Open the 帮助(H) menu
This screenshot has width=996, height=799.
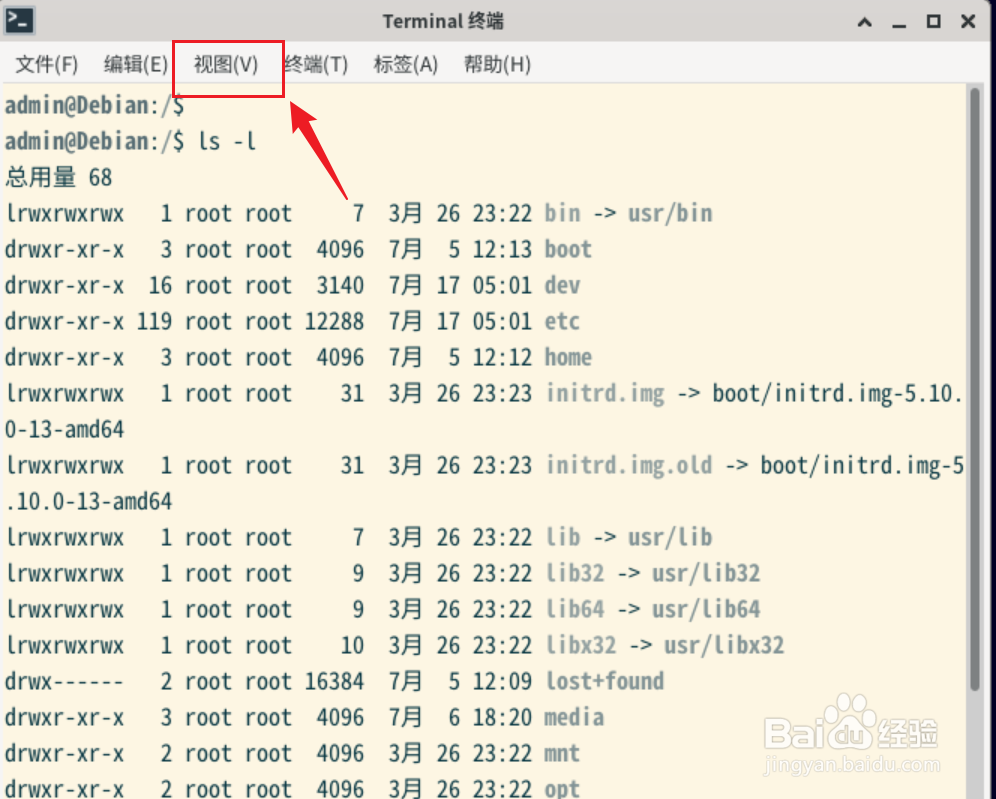click(496, 63)
